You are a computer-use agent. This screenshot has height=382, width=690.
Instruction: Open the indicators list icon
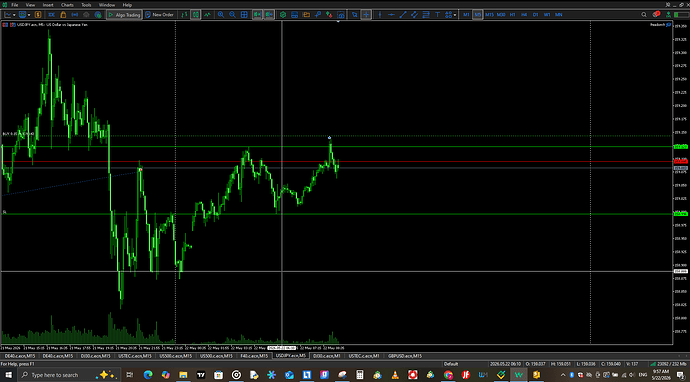click(x=283, y=15)
